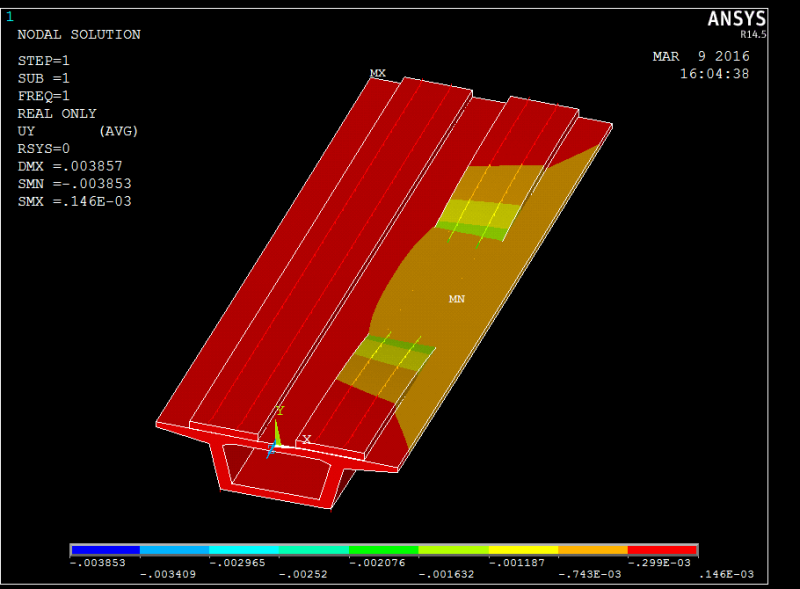This screenshot has height=589, width=800.
Task: Click the NODAL SOLUTION title text
Action: pyautogui.click(x=79, y=35)
